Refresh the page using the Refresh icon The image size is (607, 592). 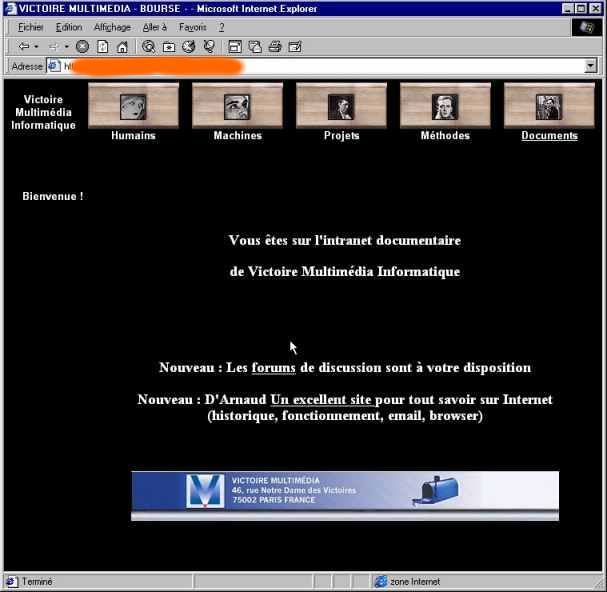point(103,47)
